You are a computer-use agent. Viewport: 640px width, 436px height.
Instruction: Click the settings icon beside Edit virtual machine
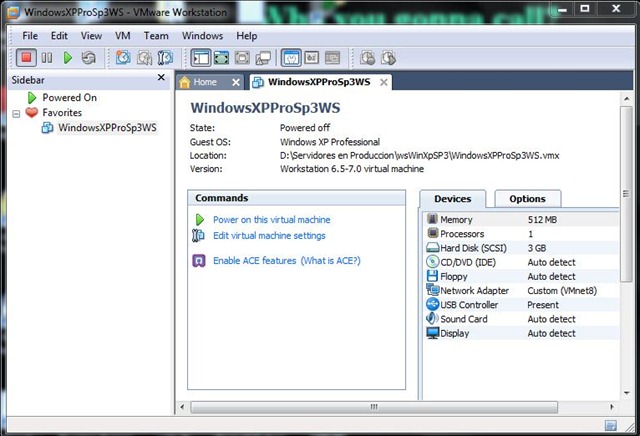198,236
